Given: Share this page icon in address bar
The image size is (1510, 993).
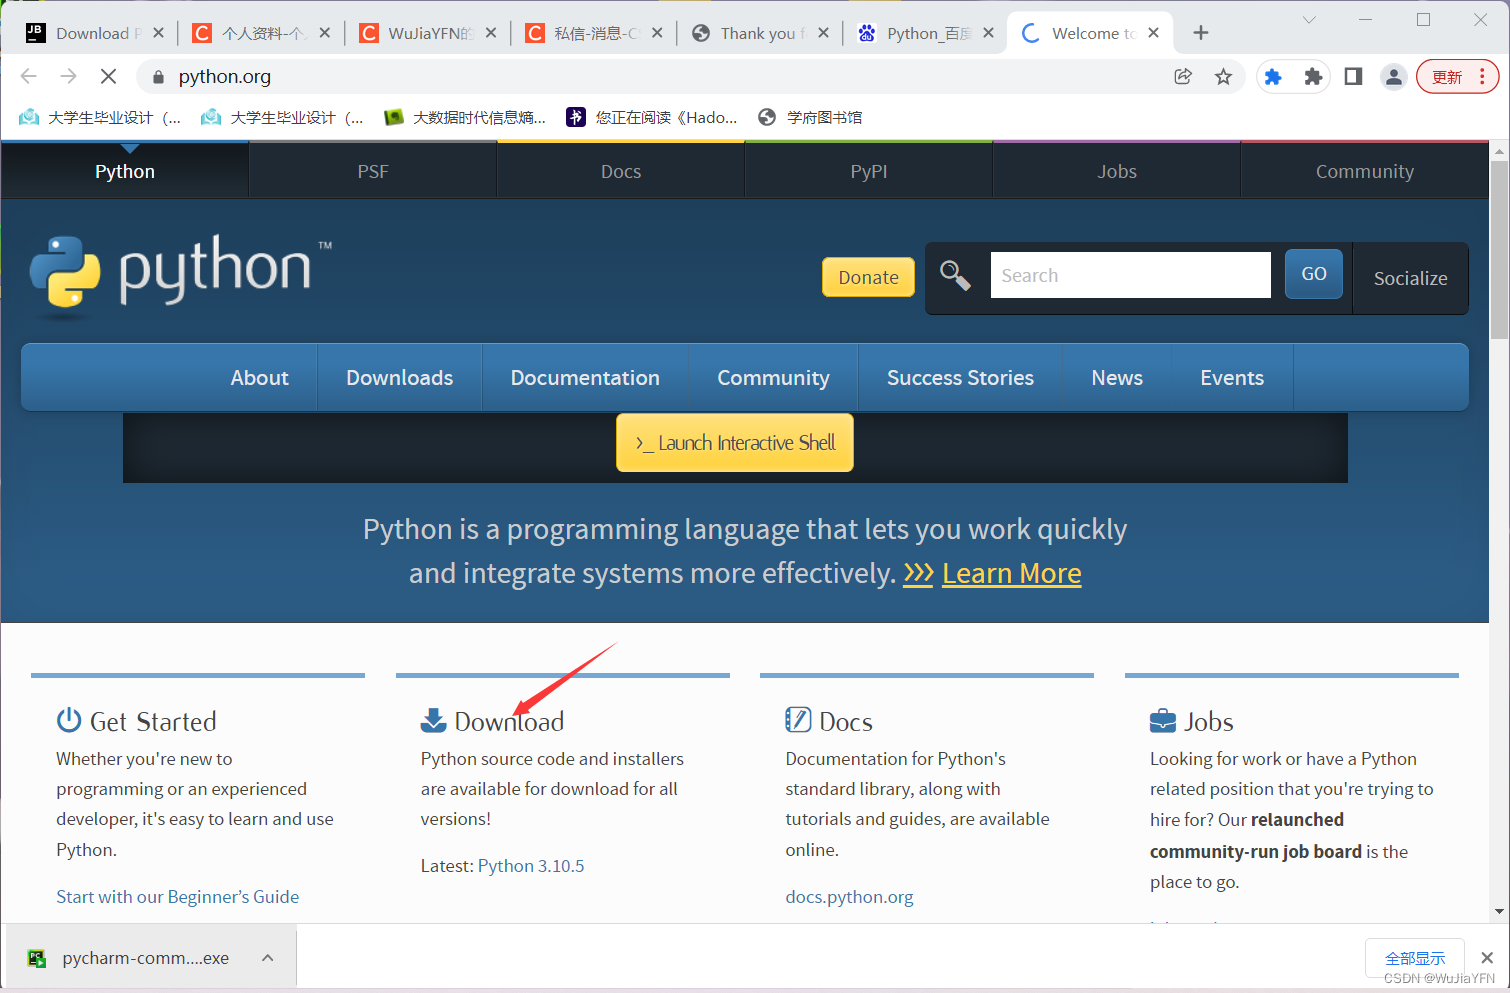Looking at the screenshot, I should tap(1183, 77).
